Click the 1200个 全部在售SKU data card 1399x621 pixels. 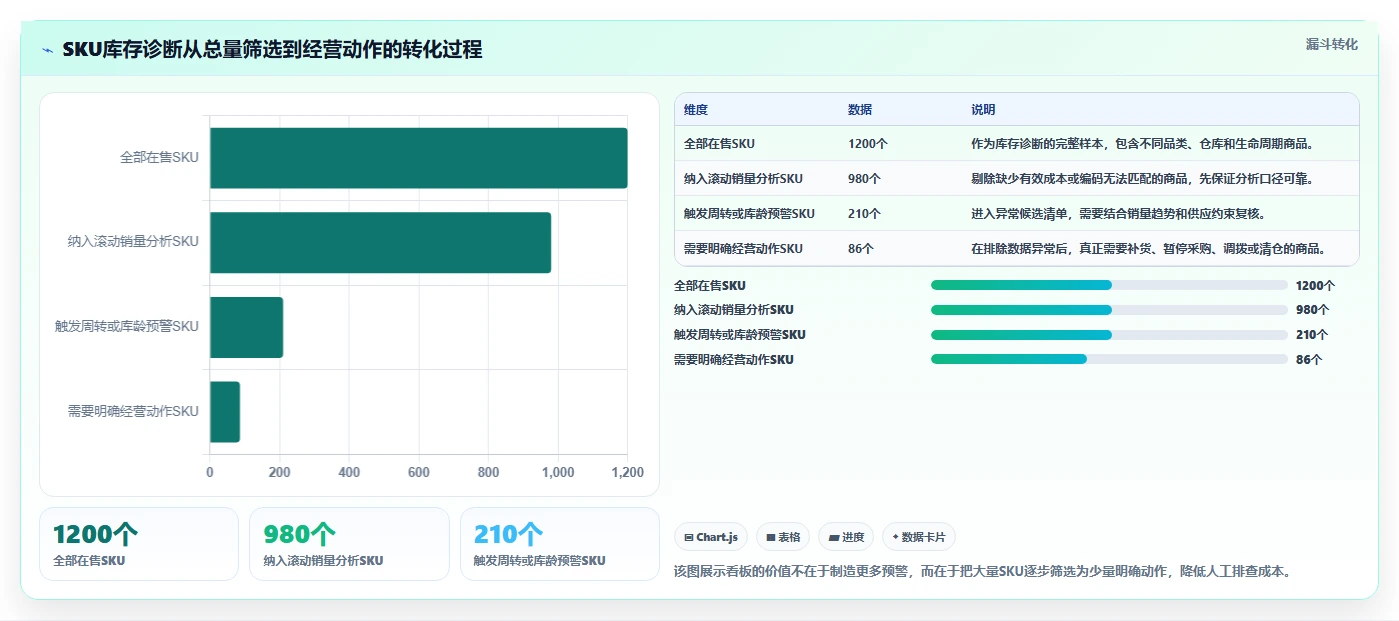pos(139,544)
